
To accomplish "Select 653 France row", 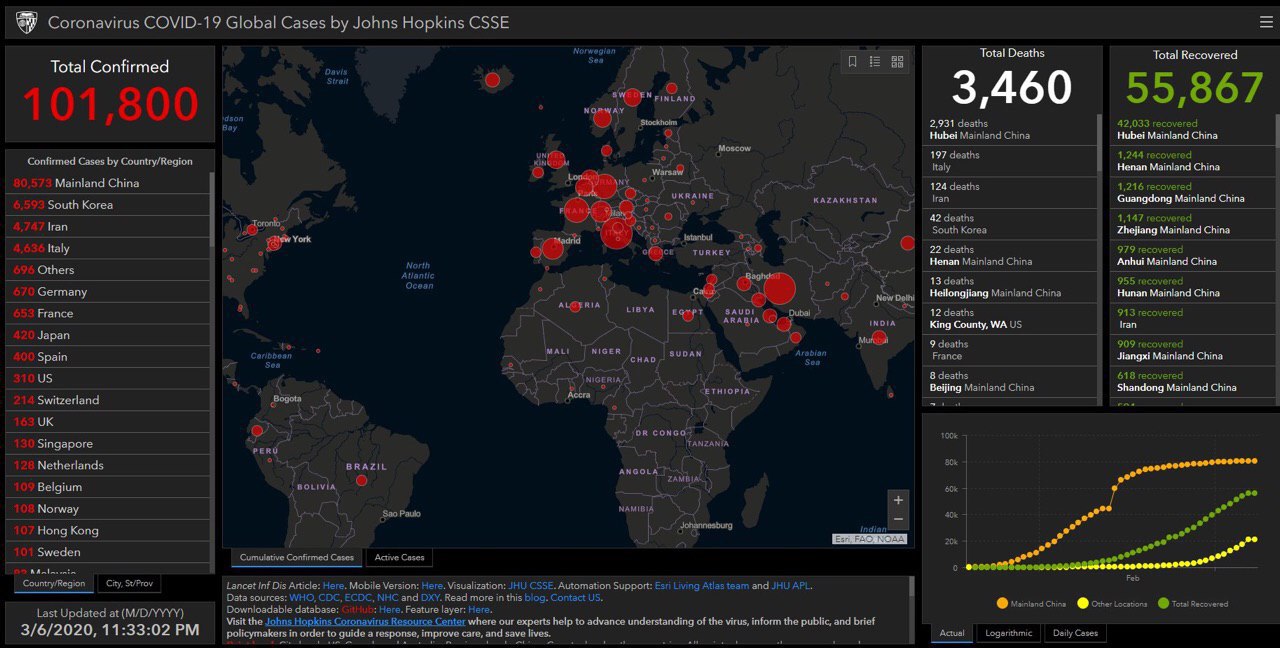I will coord(108,313).
